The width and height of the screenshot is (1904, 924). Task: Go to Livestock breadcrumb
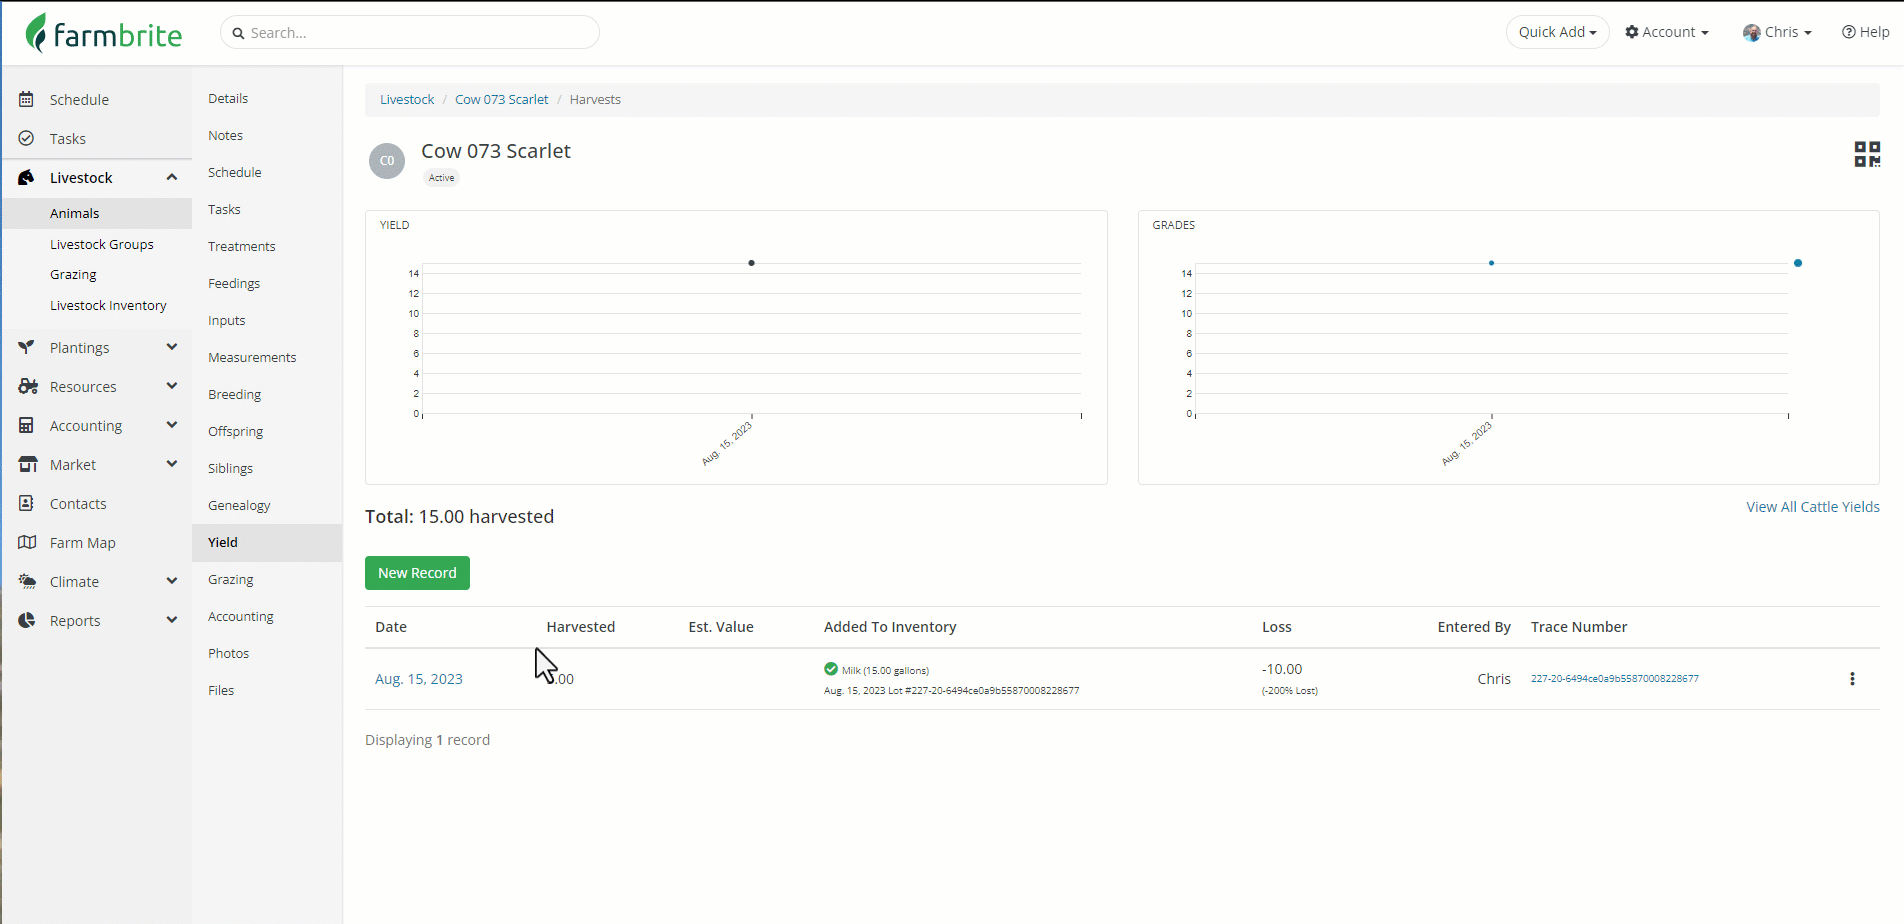coord(407,99)
